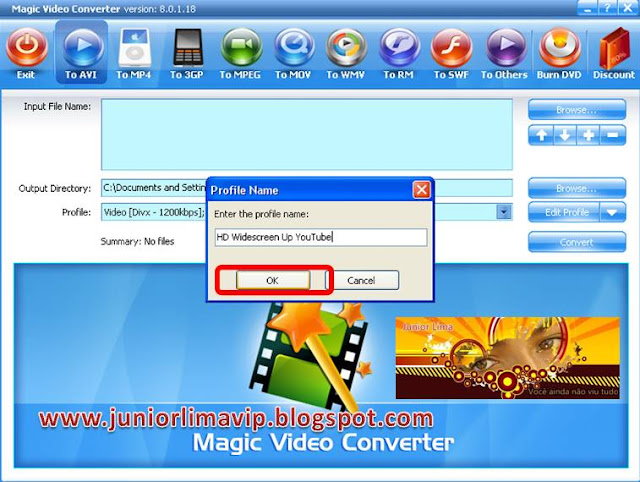Click the Output Directory path field
The image size is (640, 482).
307,188
